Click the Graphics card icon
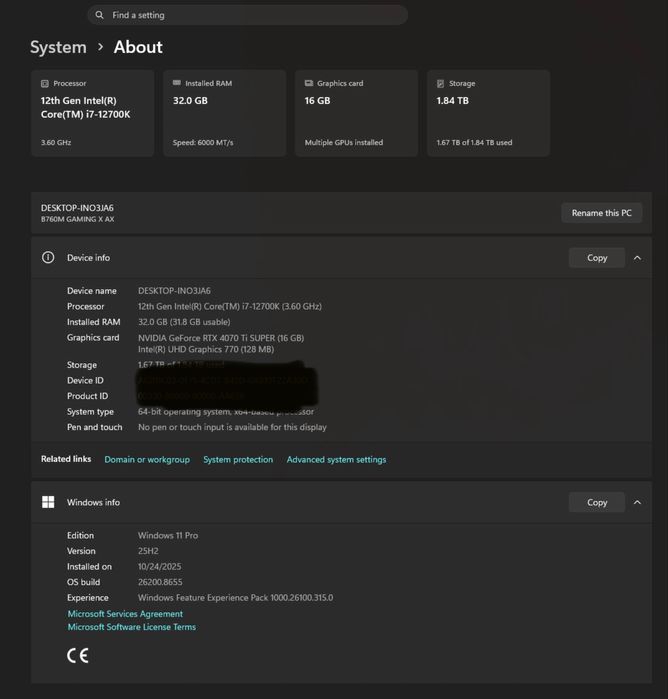Viewport: 668px width, 699px height. pos(309,83)
